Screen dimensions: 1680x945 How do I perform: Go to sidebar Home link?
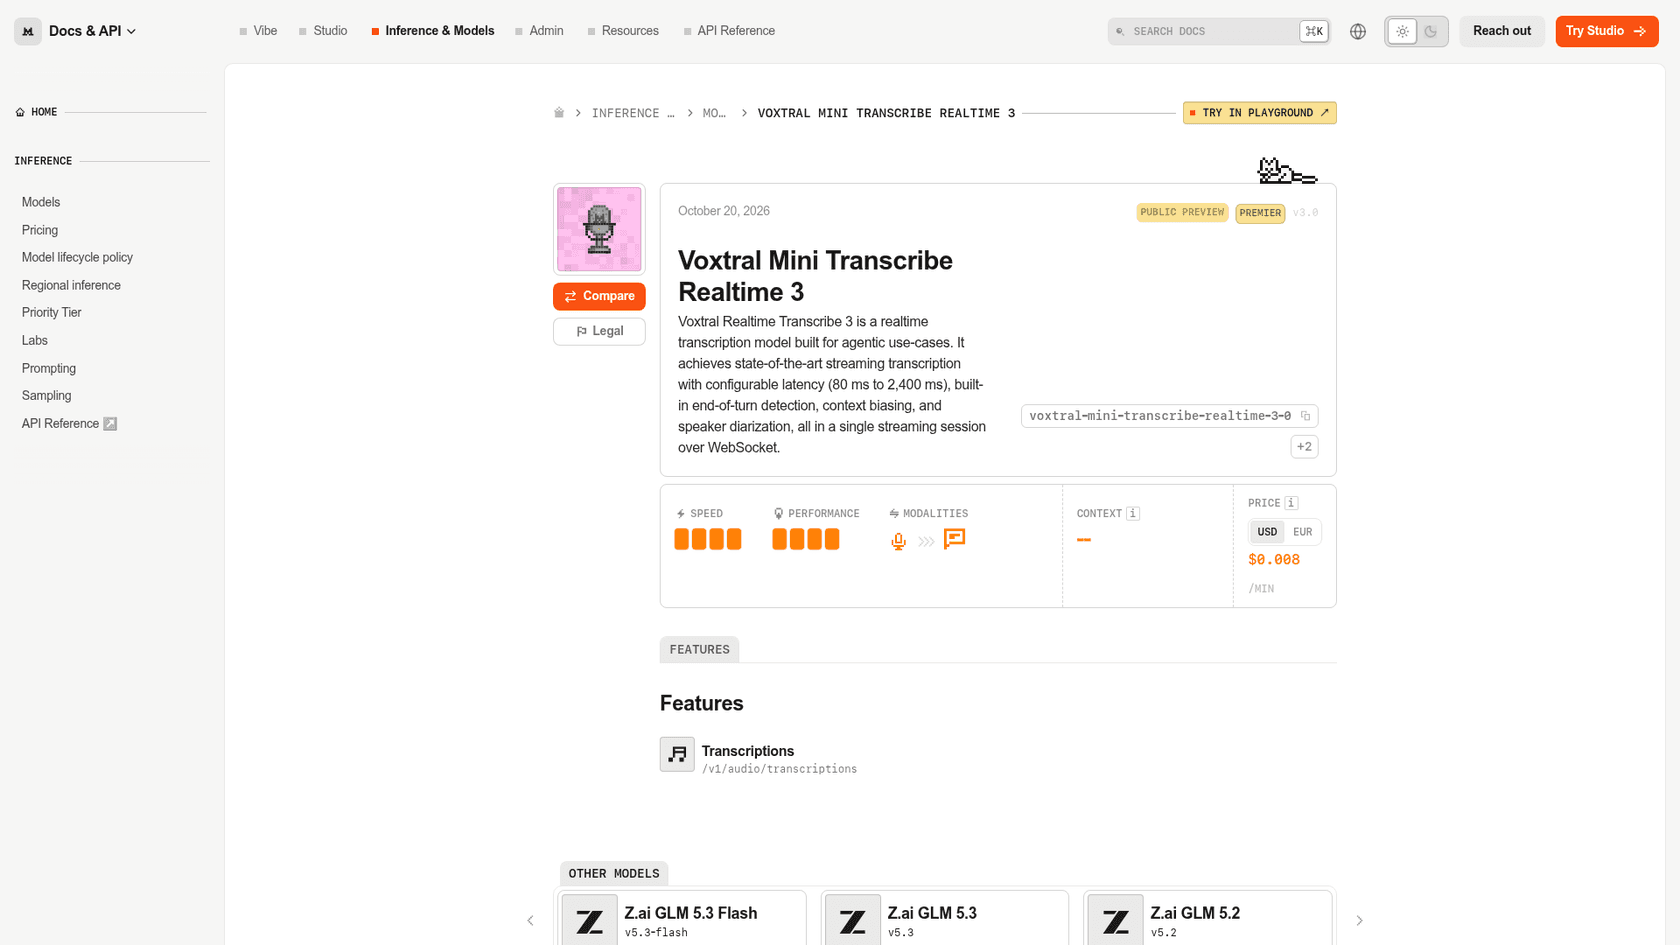pos(36,112)
